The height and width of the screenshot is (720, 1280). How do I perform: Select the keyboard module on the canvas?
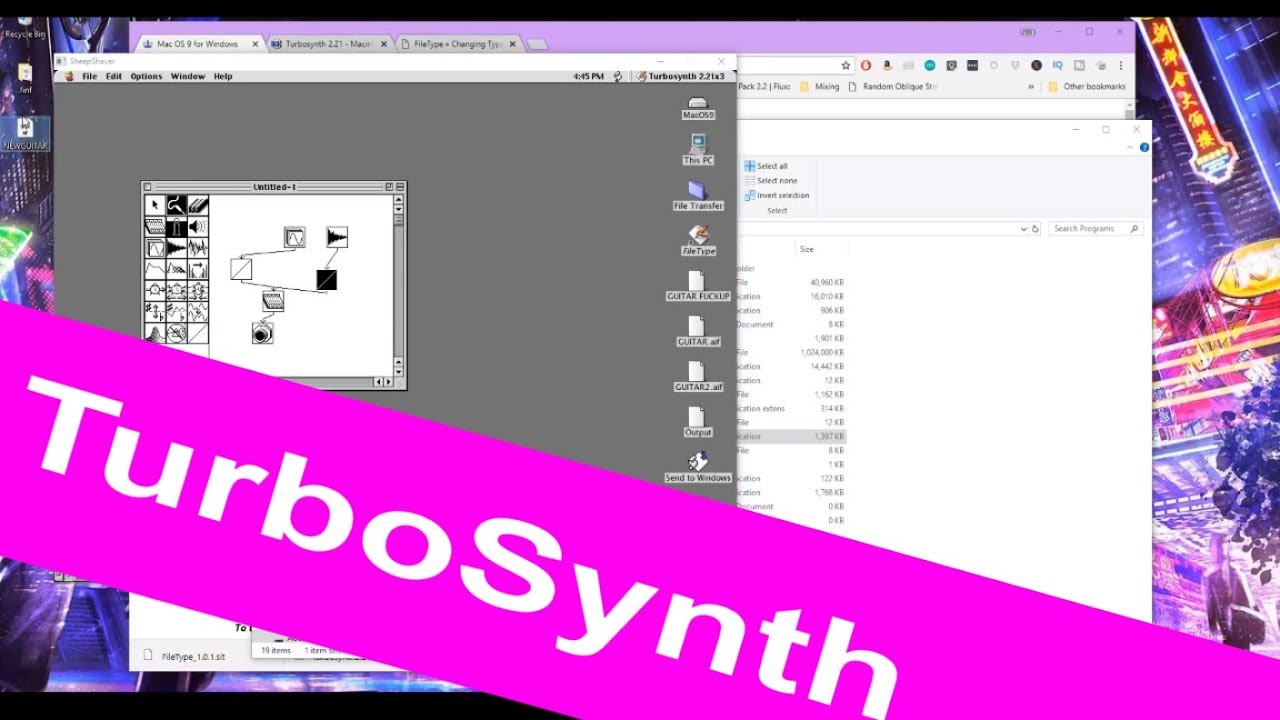coord(273,301)
